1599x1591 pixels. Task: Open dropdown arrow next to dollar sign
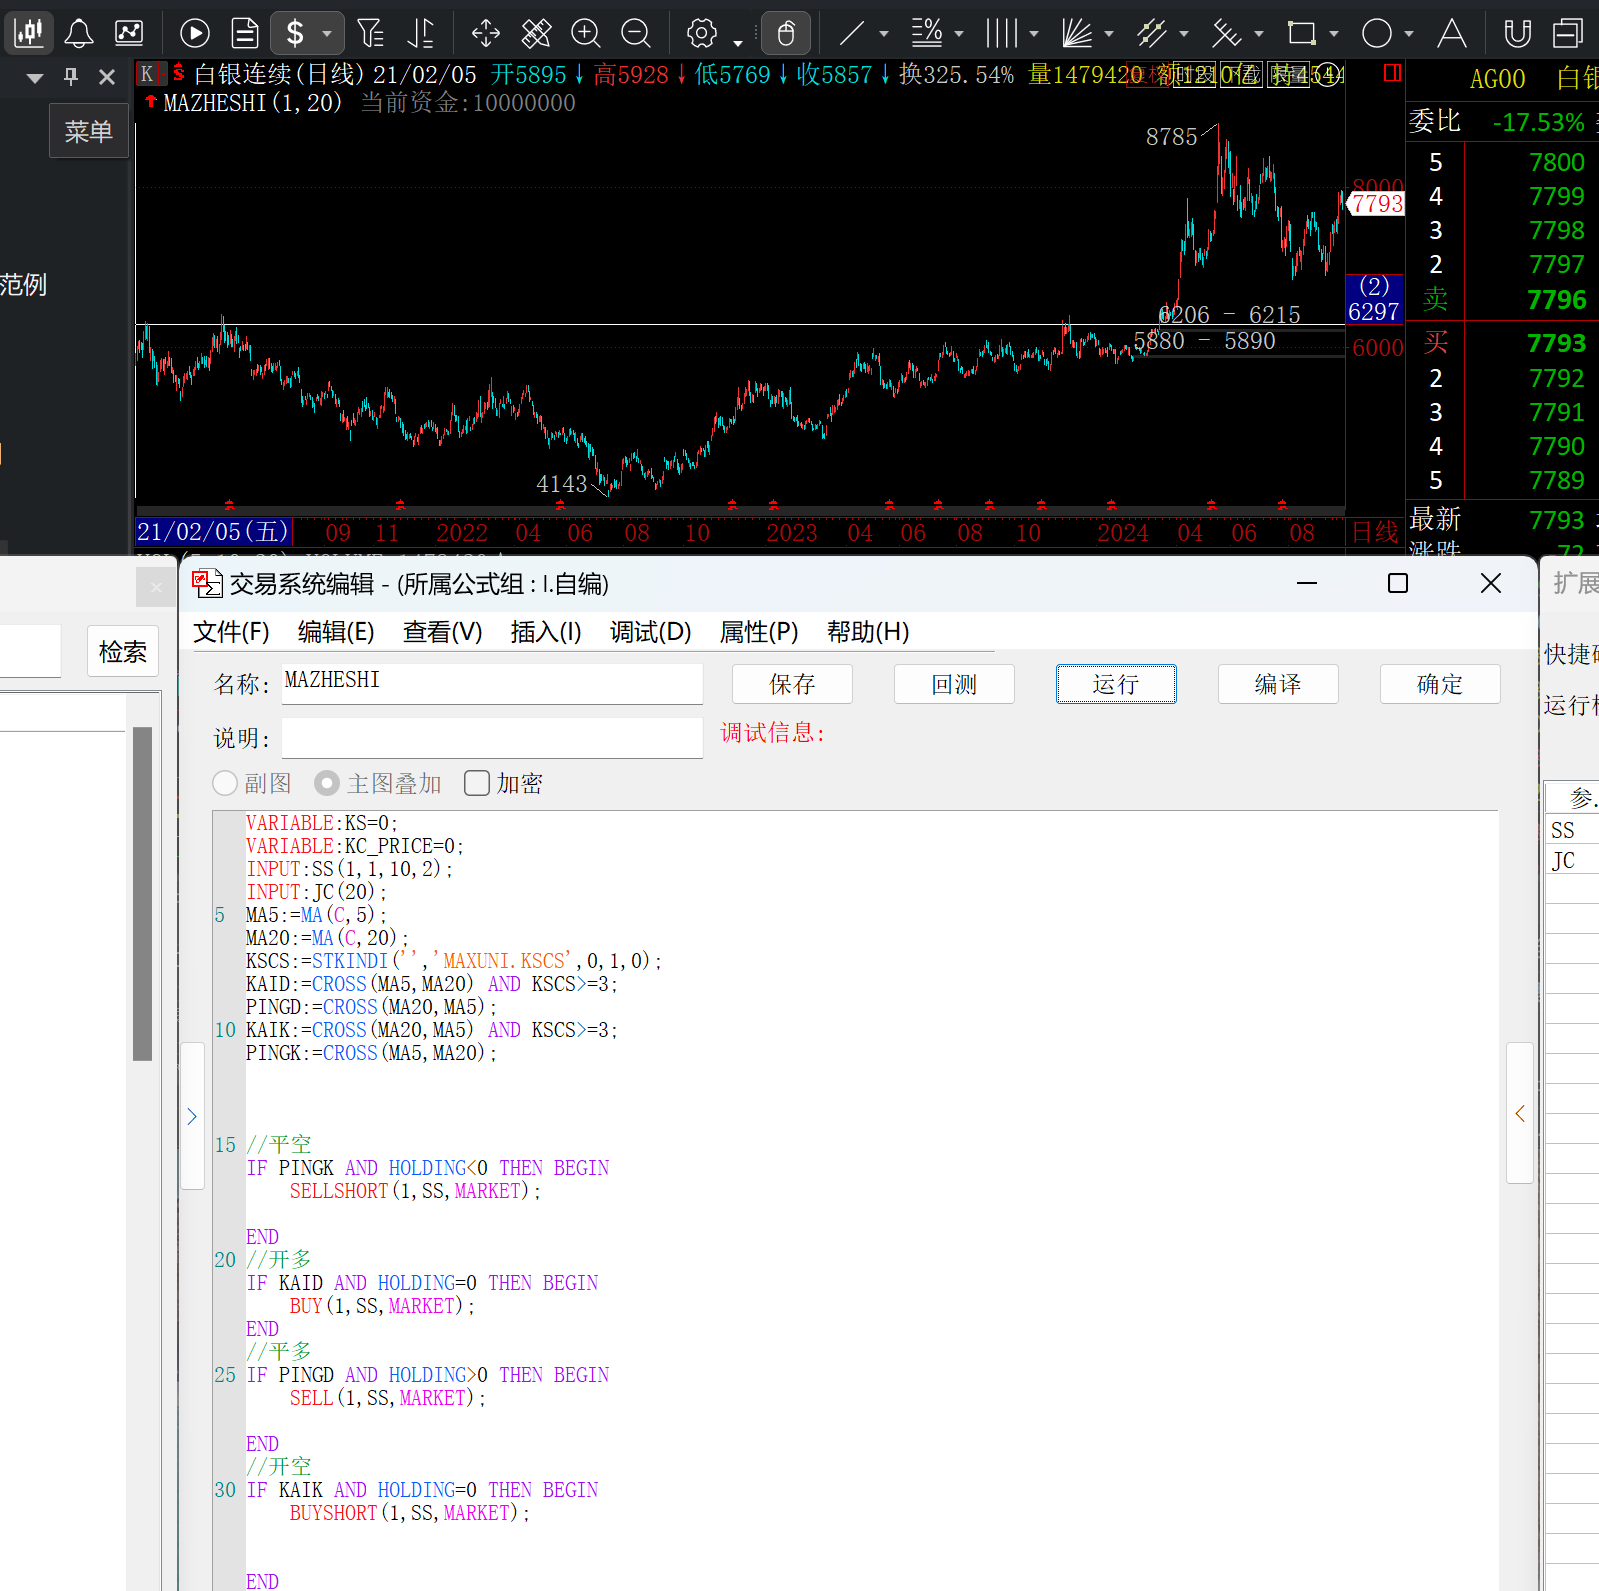click(327, 34)
